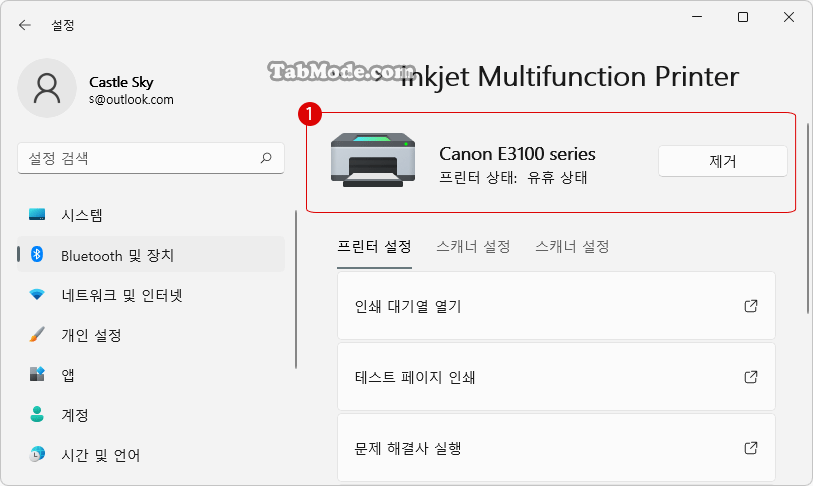Image resolution: width=813 pixels, height=486 pixels.
Task: Click the 계정 person icon
Action: (37, 414)
